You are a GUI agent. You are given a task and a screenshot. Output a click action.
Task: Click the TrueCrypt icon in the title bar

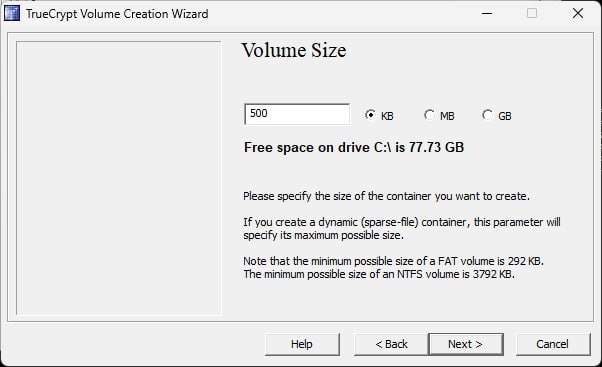[12, 13]
